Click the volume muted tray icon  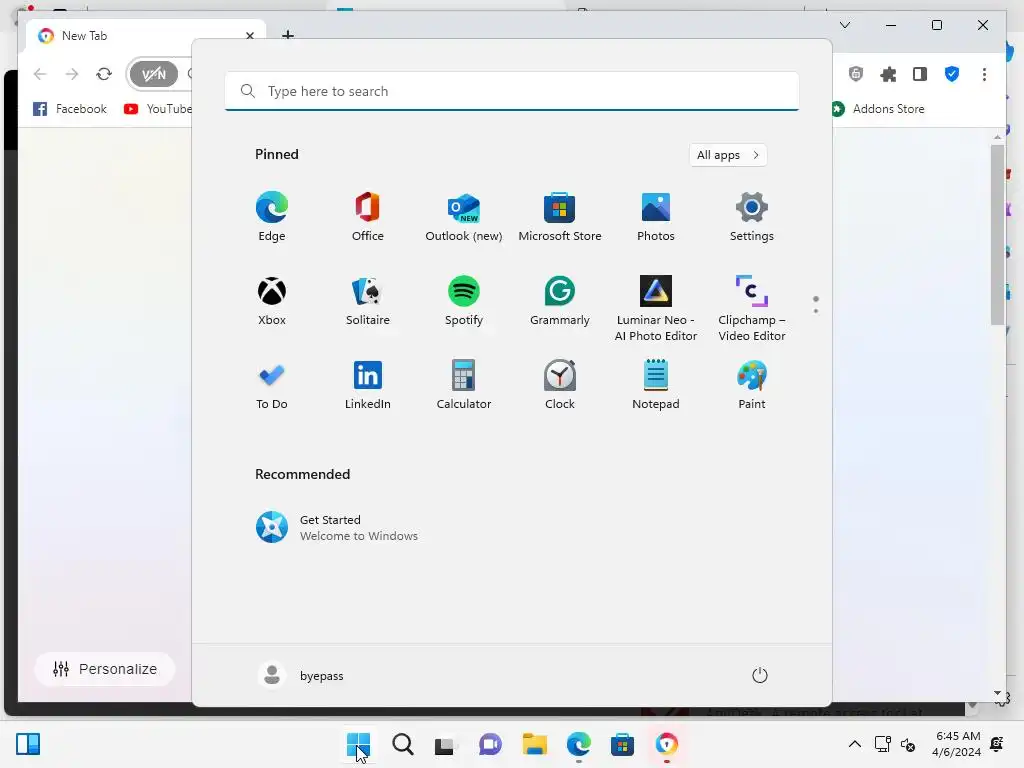click(x=908, y=744)
